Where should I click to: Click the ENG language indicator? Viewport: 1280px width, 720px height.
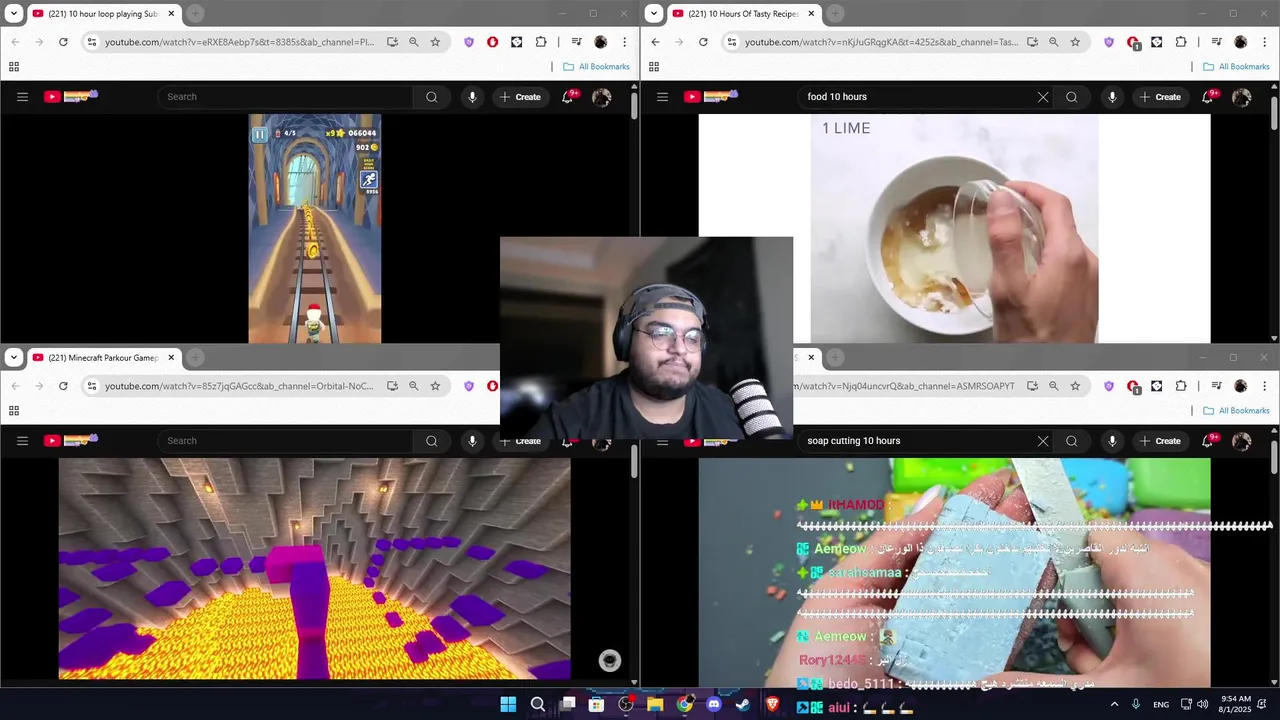click(1161, 705)
